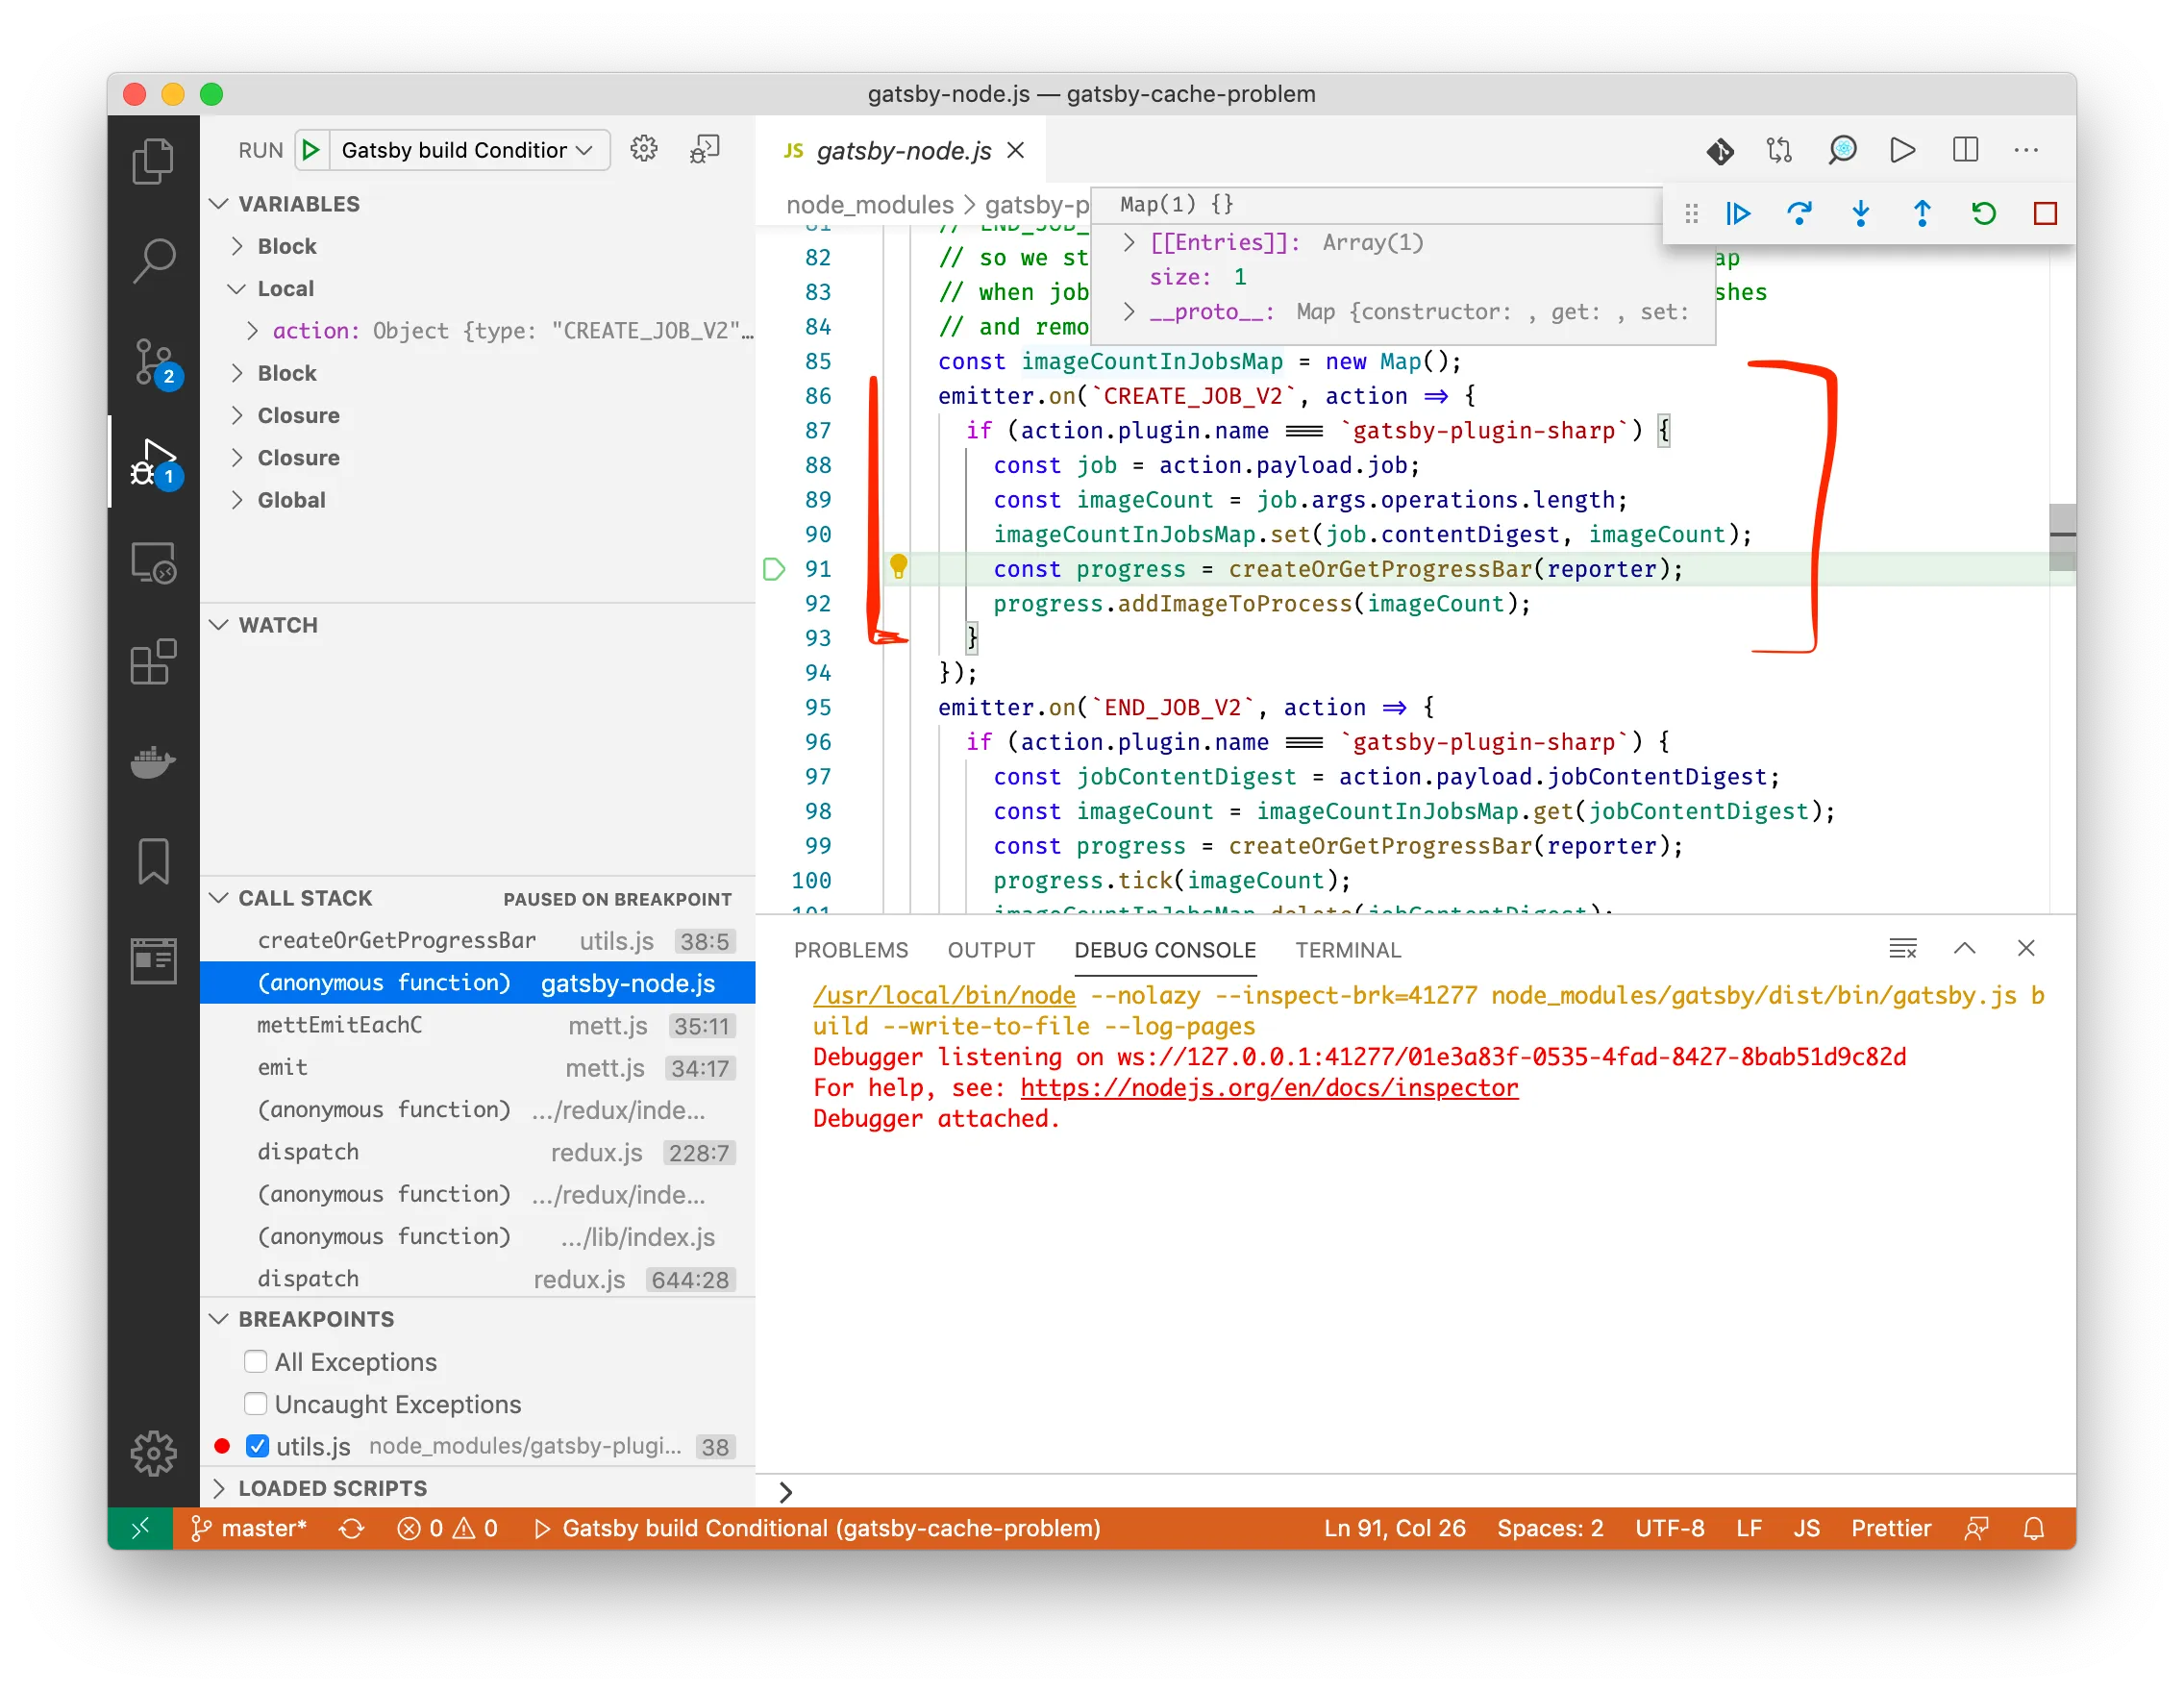Collapse the VARIABLES section
The width and height of the screenshot is (2184, 1692).
pos(219,204)
